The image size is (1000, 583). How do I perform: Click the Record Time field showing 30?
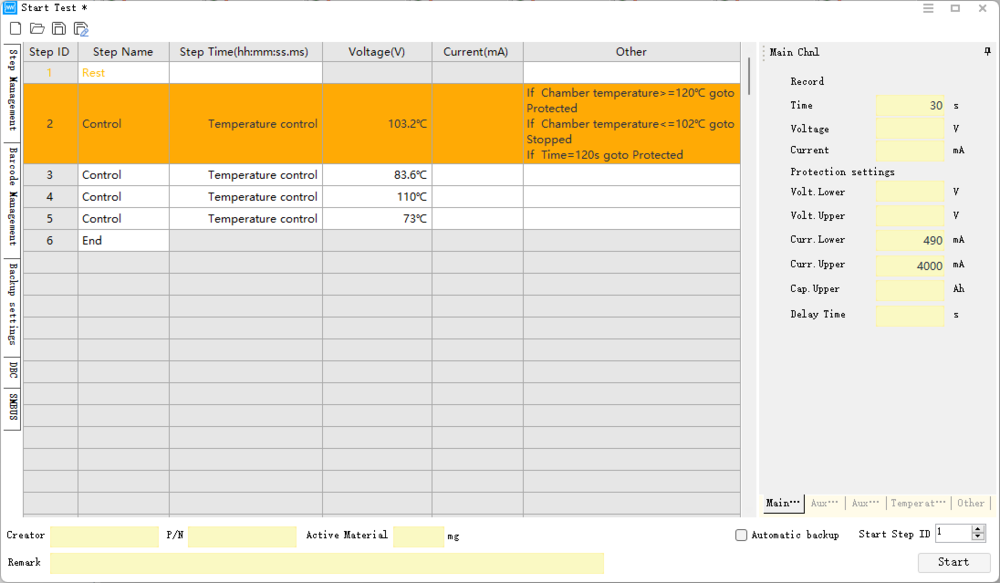coord(909,105)
